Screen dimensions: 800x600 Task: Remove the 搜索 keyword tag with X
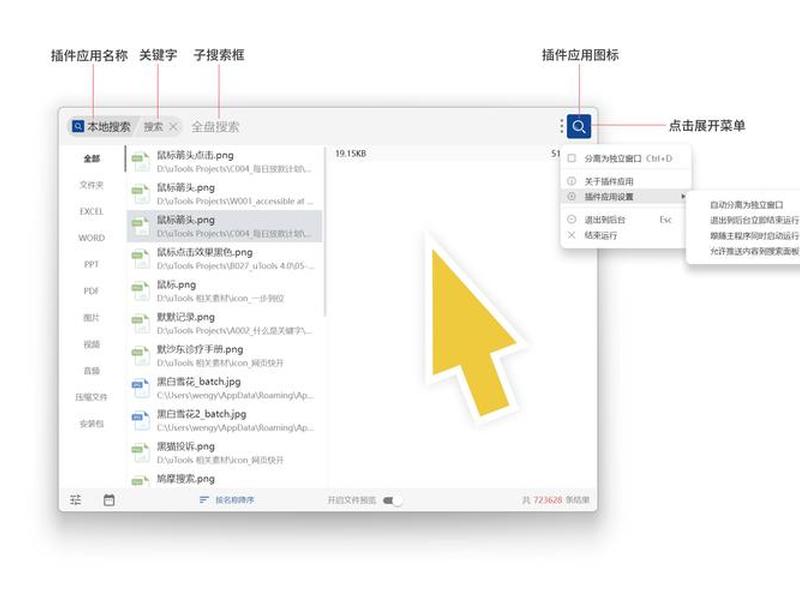click(x=173, y=127)
